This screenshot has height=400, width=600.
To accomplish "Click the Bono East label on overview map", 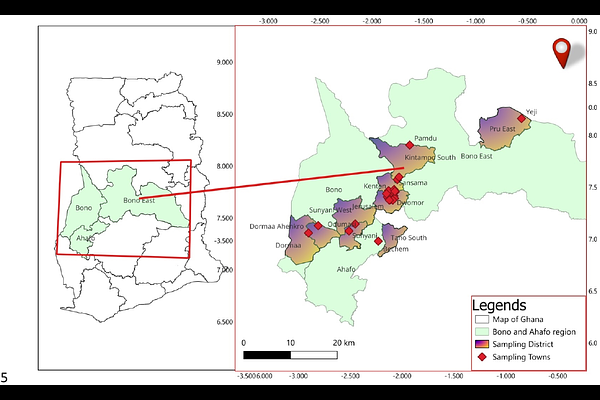I will click(139, 200).
